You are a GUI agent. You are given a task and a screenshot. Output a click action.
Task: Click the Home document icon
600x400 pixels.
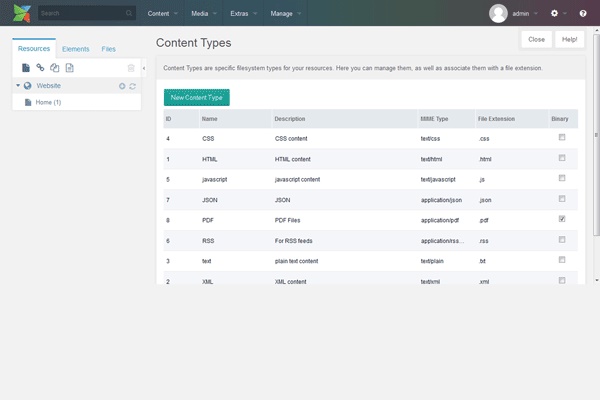28,102
